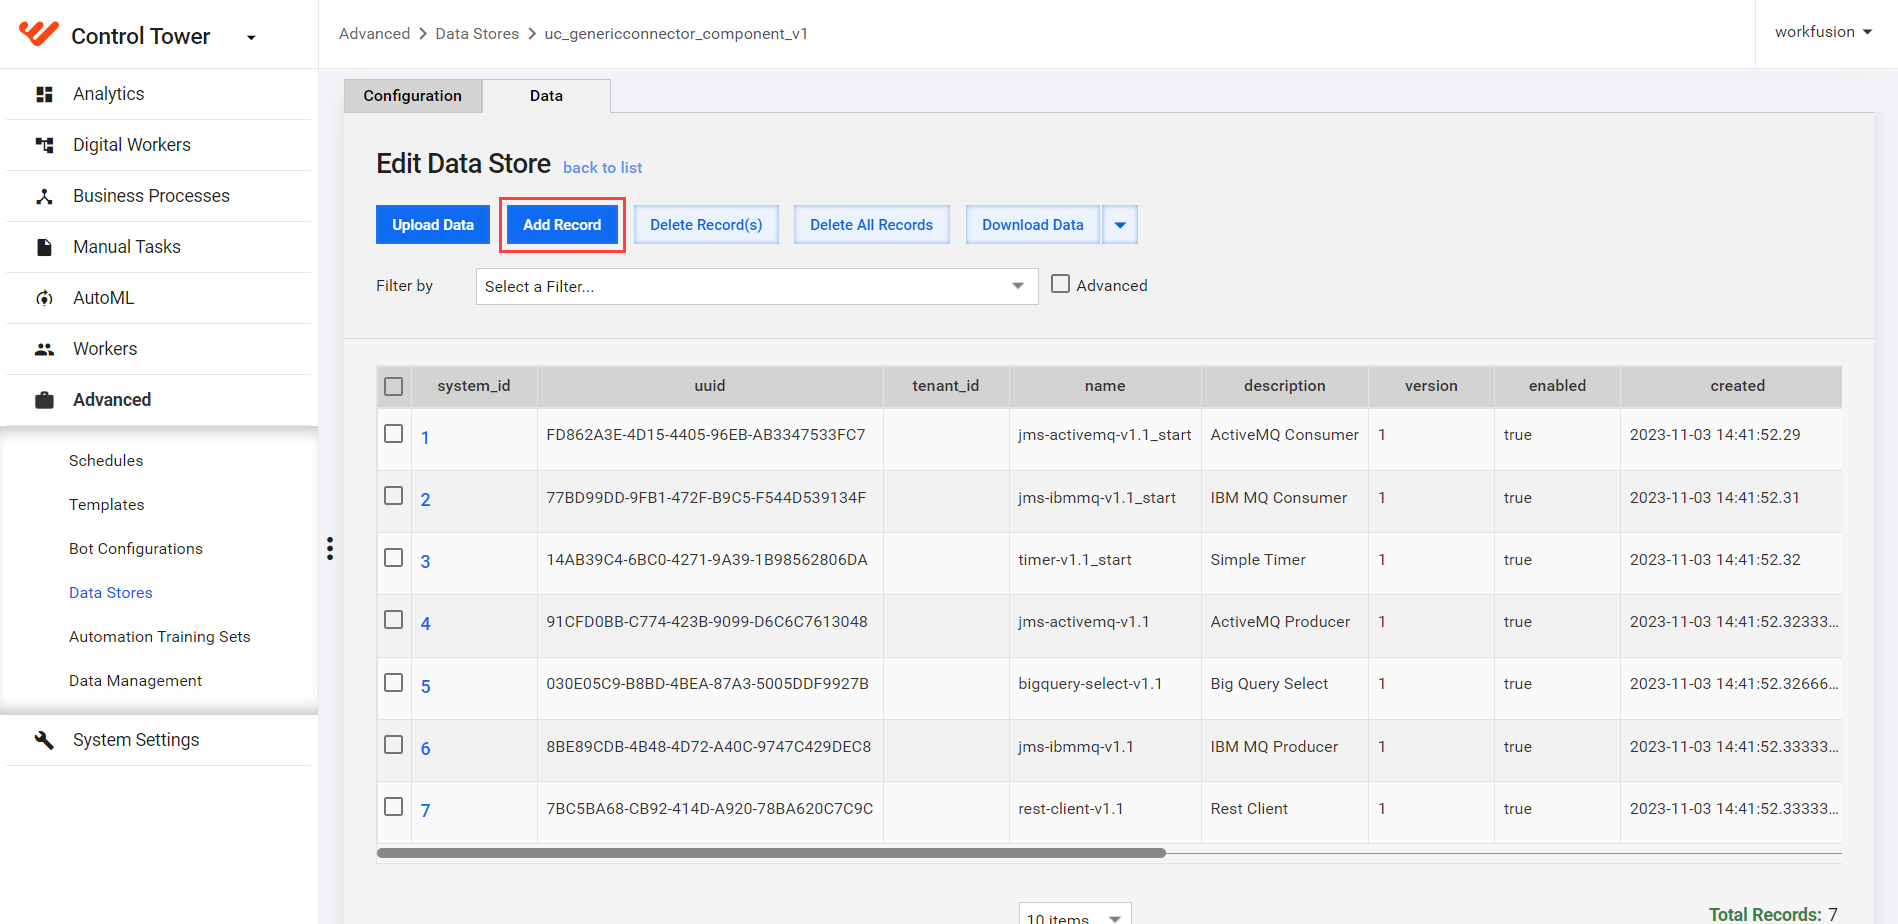Open the Select a Filter combo box

coord(757,286)
